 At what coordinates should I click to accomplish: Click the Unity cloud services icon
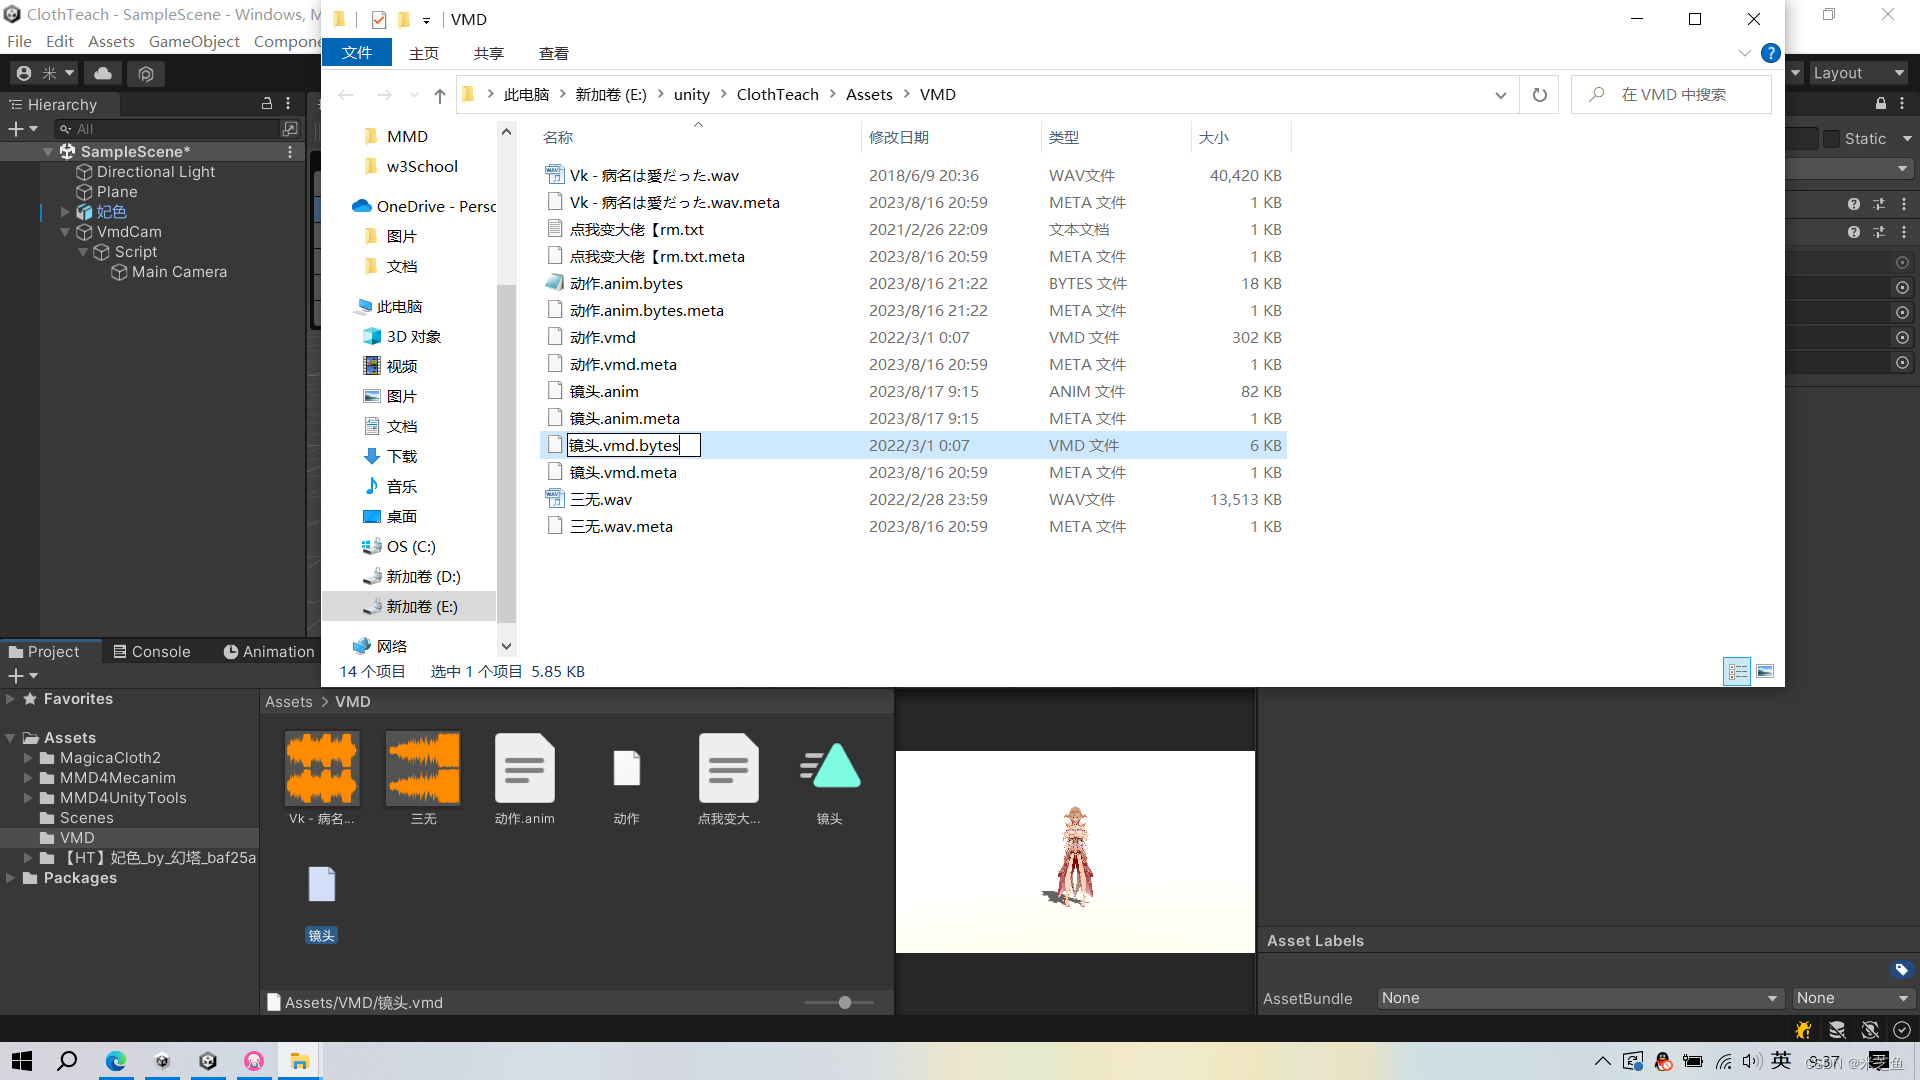103,73
